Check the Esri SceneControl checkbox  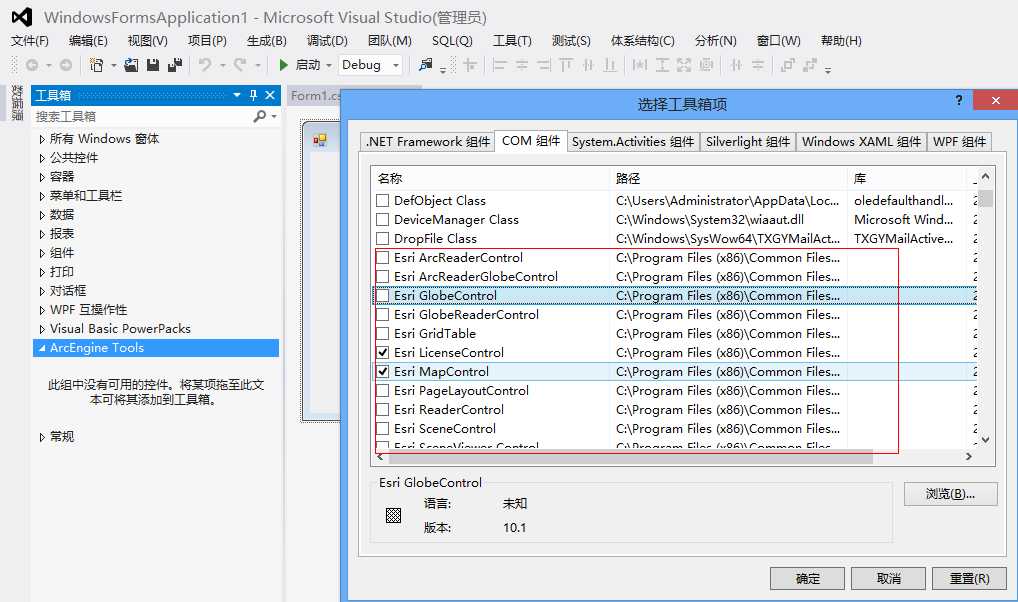(x=382, y=429)
